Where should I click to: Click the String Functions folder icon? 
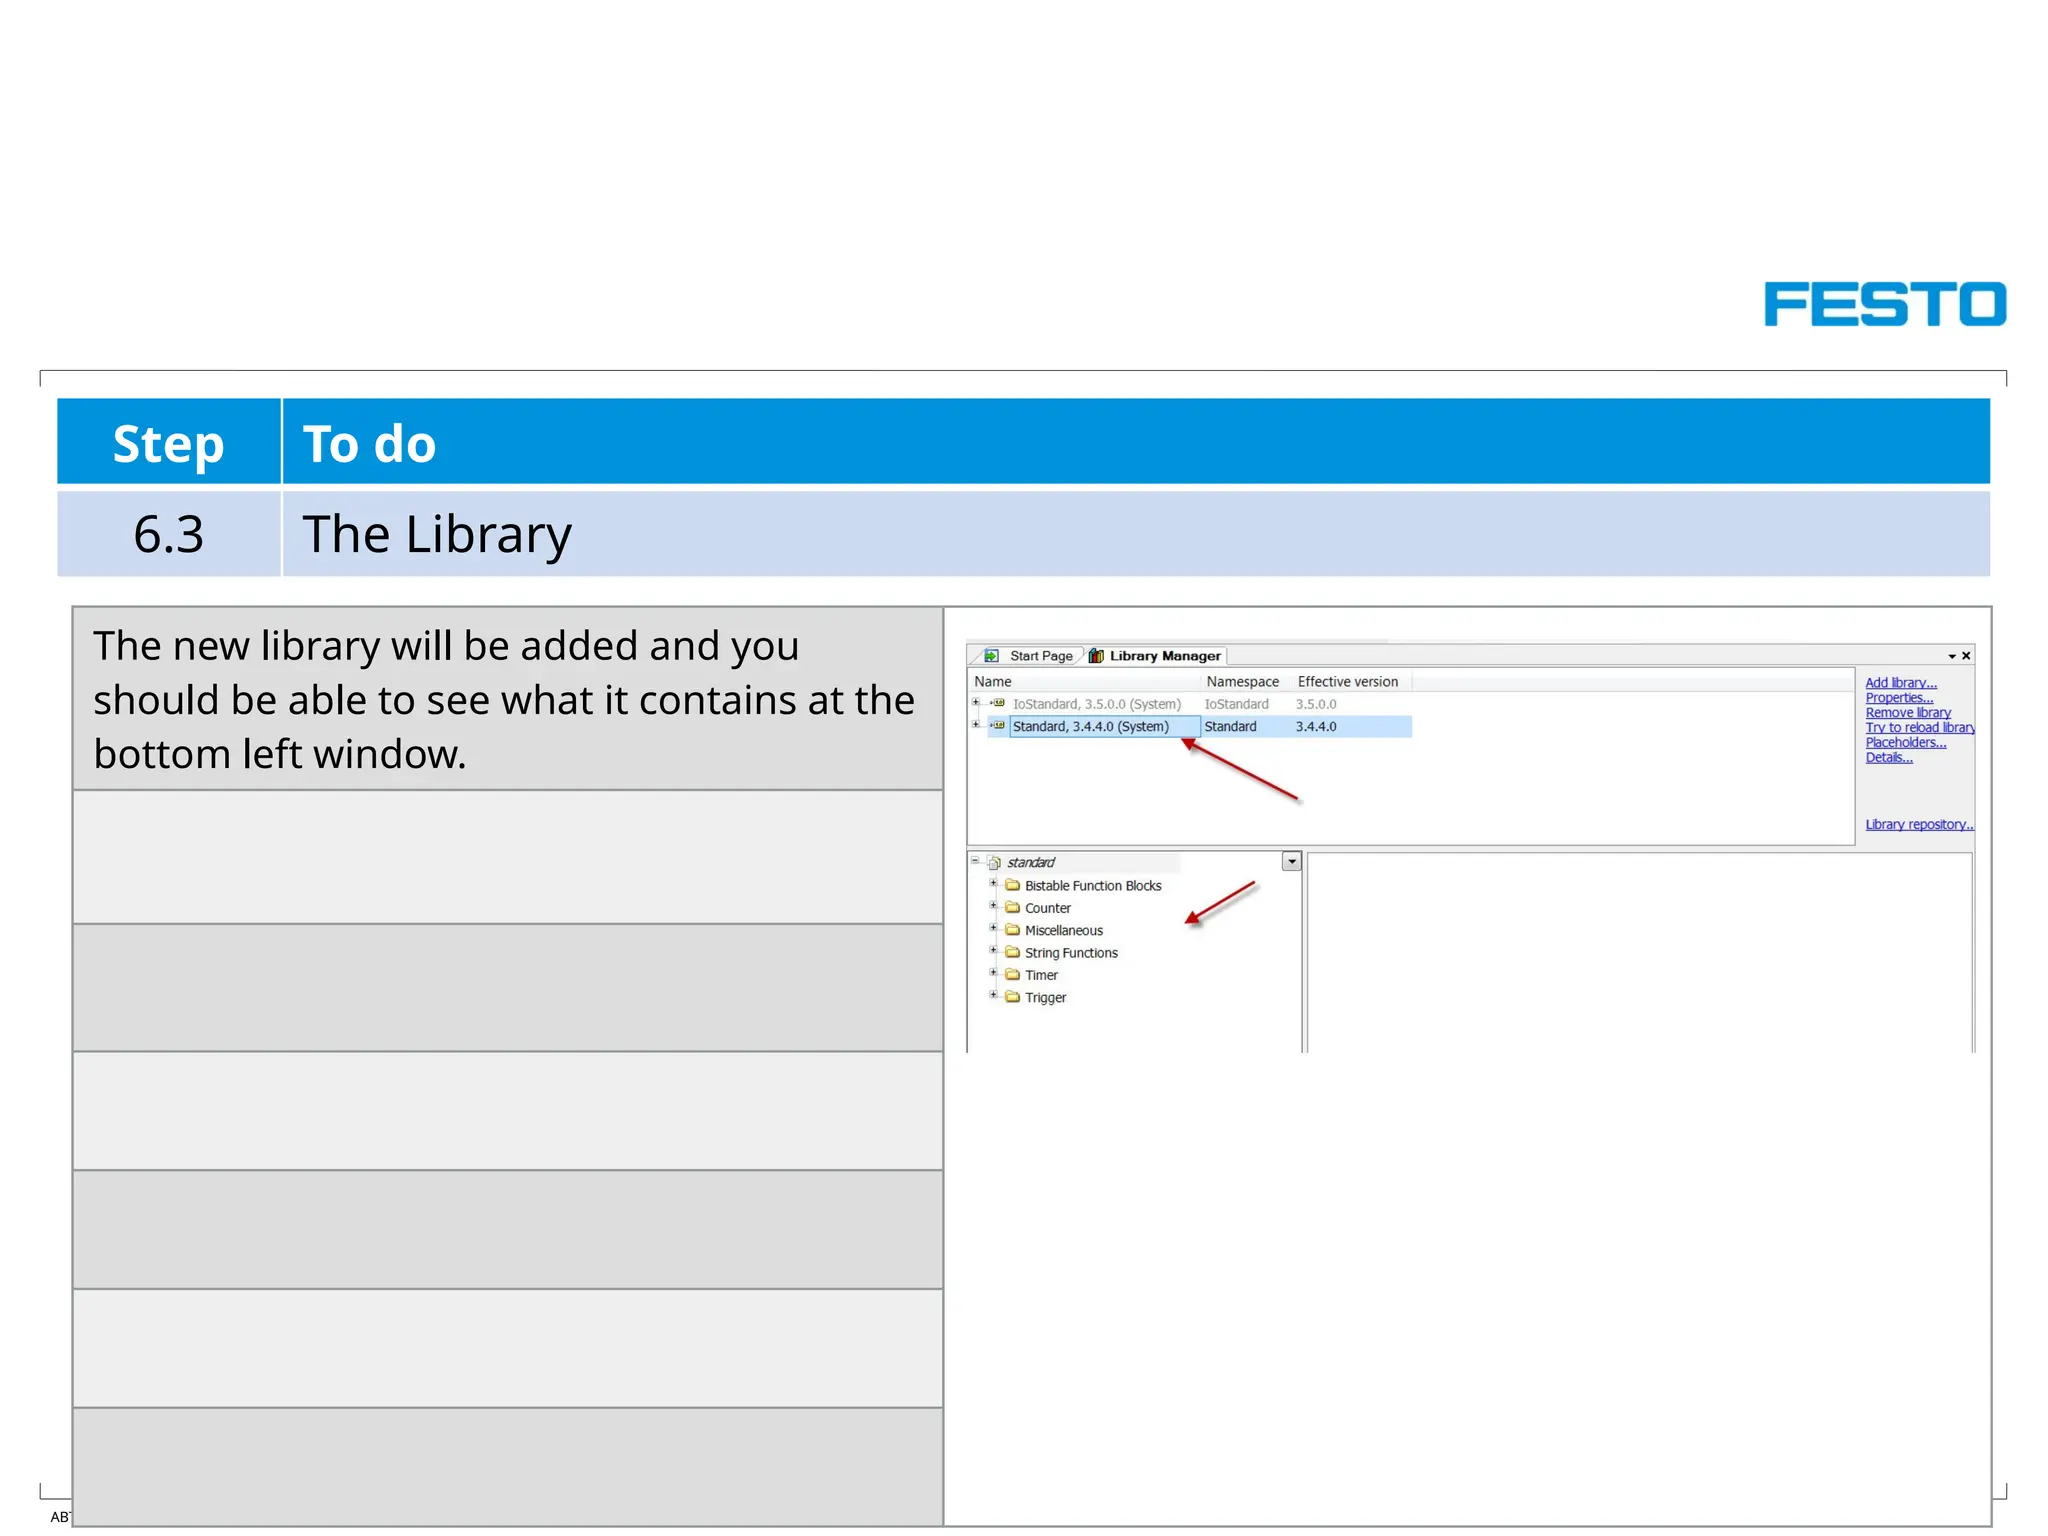pyautogui.click(x=1012, y=952)
